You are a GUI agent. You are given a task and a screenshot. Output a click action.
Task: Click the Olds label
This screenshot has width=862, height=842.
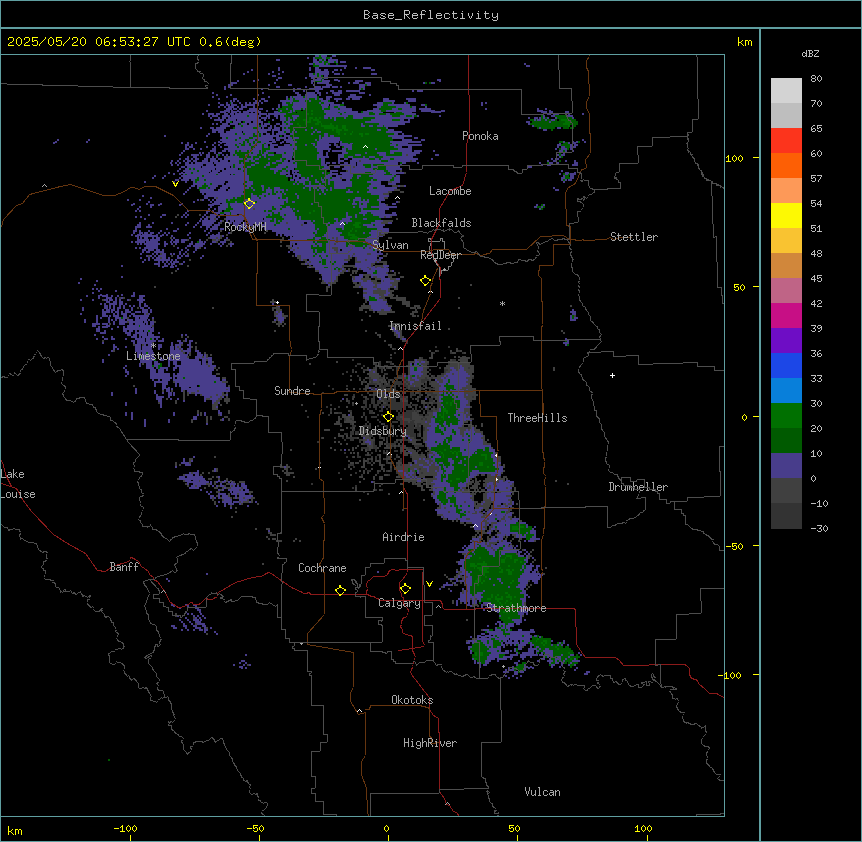(x=388, y=394)
